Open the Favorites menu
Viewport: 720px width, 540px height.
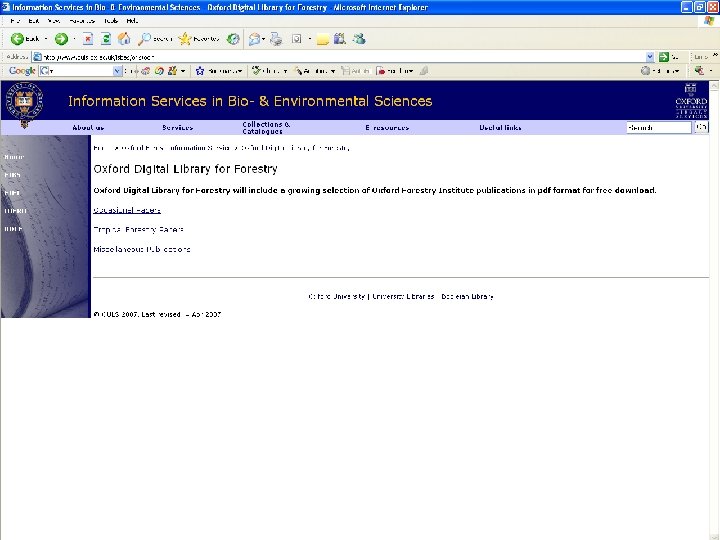coord(82,21)
